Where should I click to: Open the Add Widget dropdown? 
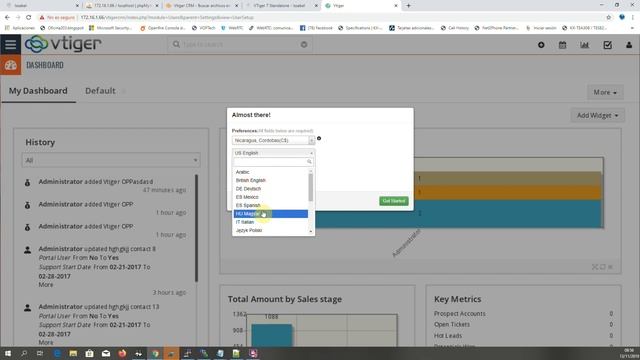tap(597, 116)
